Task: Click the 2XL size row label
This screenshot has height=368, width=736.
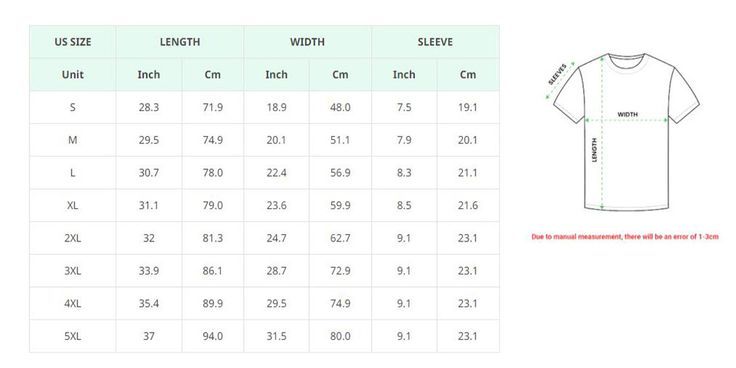Action: pyautogui.click(x=73, y=238)
